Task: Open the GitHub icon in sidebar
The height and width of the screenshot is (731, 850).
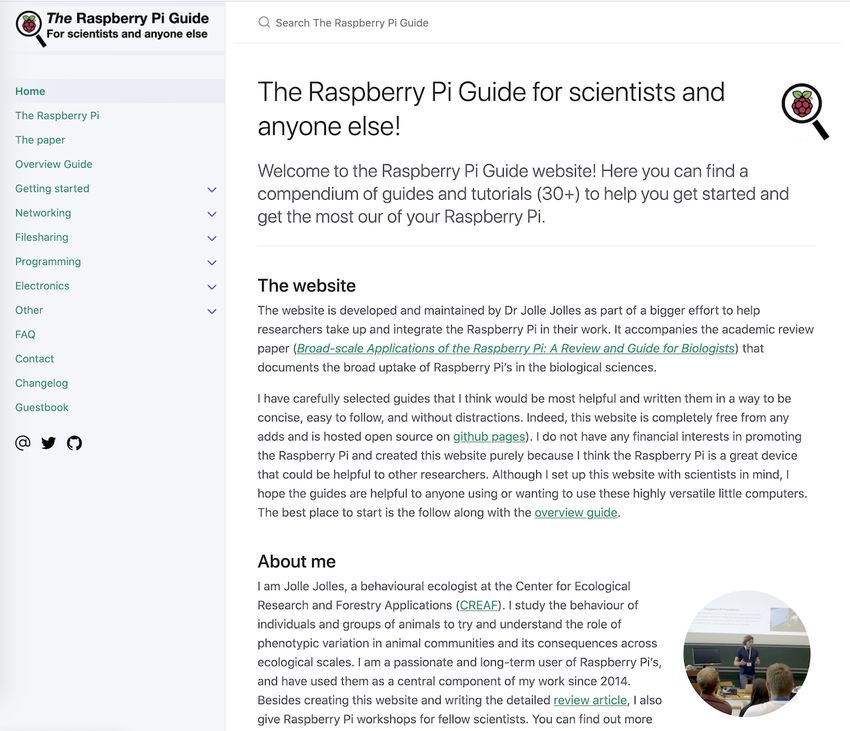Action: [74, 443]
